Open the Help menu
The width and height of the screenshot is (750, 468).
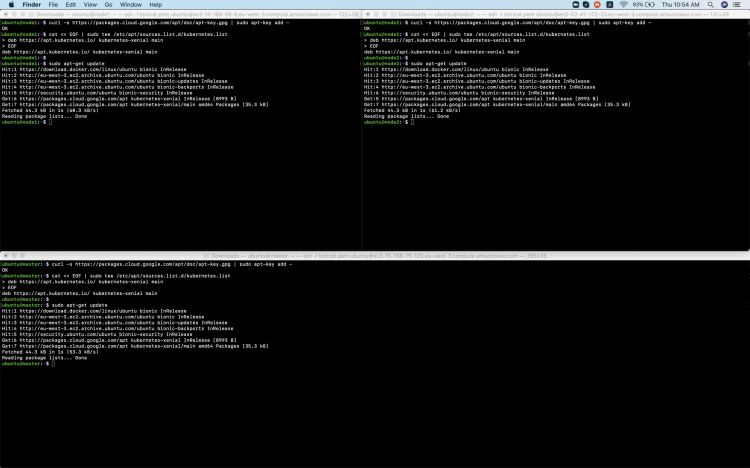pyautogui.click(x=155, y=4)
